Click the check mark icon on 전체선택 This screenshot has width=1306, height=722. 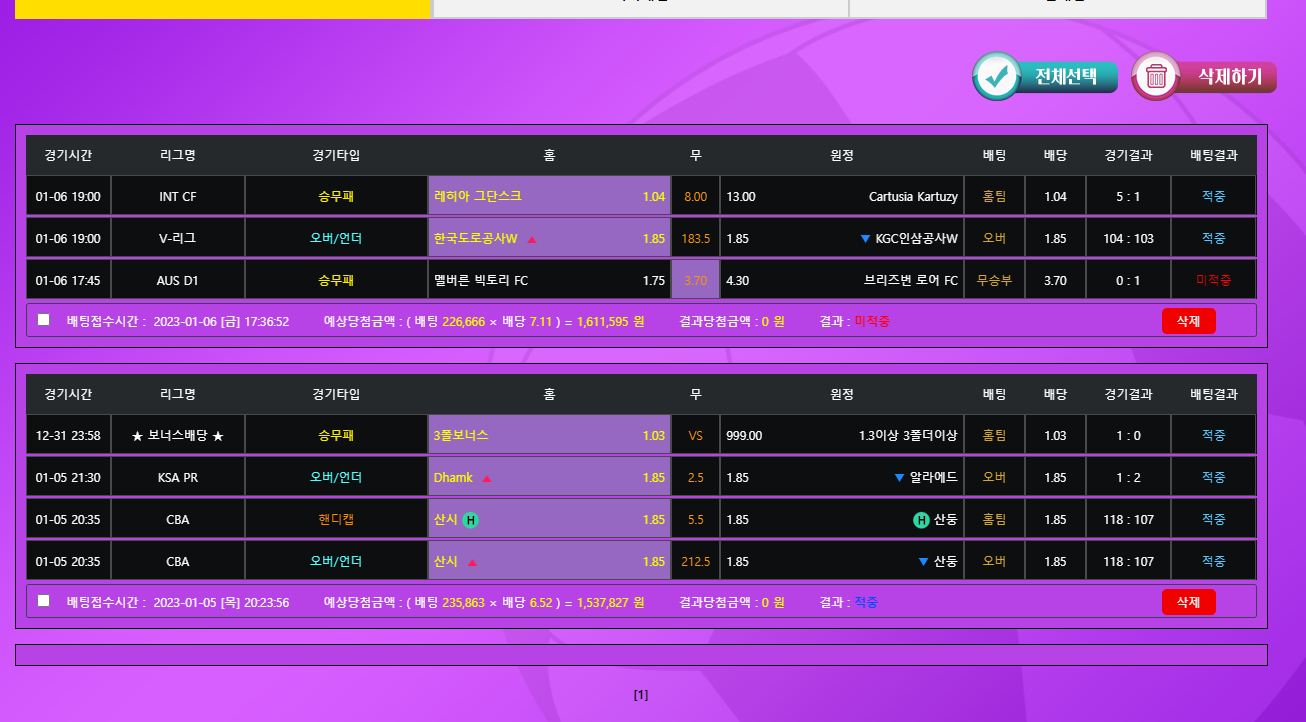pyautogui.click(x=996, y=77)
